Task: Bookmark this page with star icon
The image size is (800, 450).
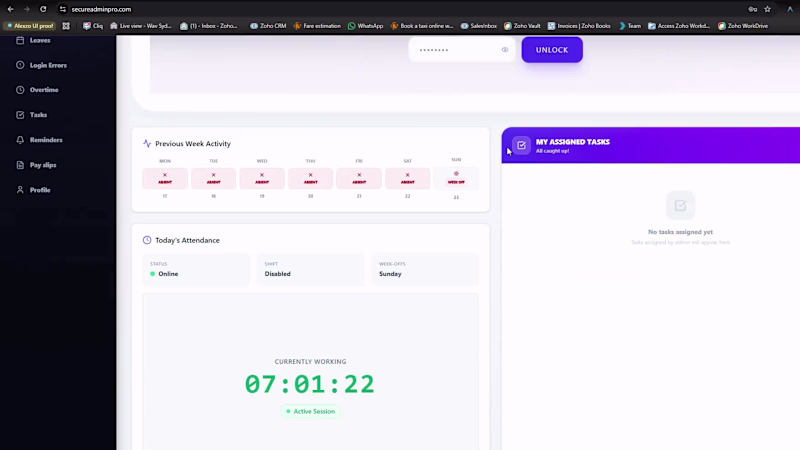Action: point(767,9)
